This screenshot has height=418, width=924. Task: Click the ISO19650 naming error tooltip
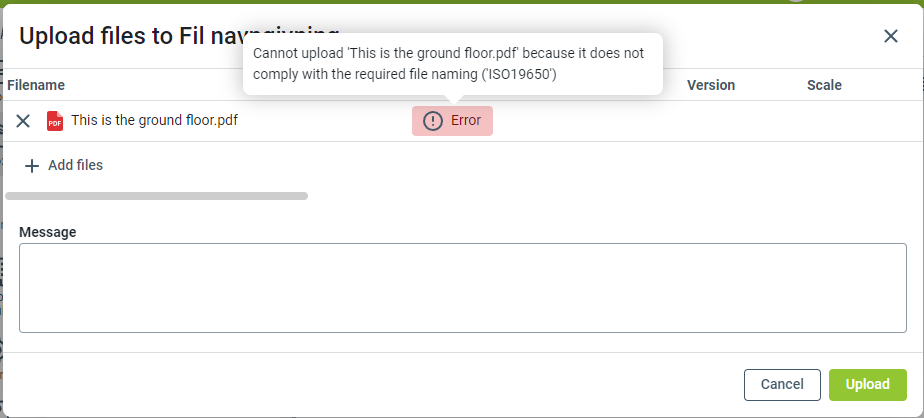pos(452,64)
